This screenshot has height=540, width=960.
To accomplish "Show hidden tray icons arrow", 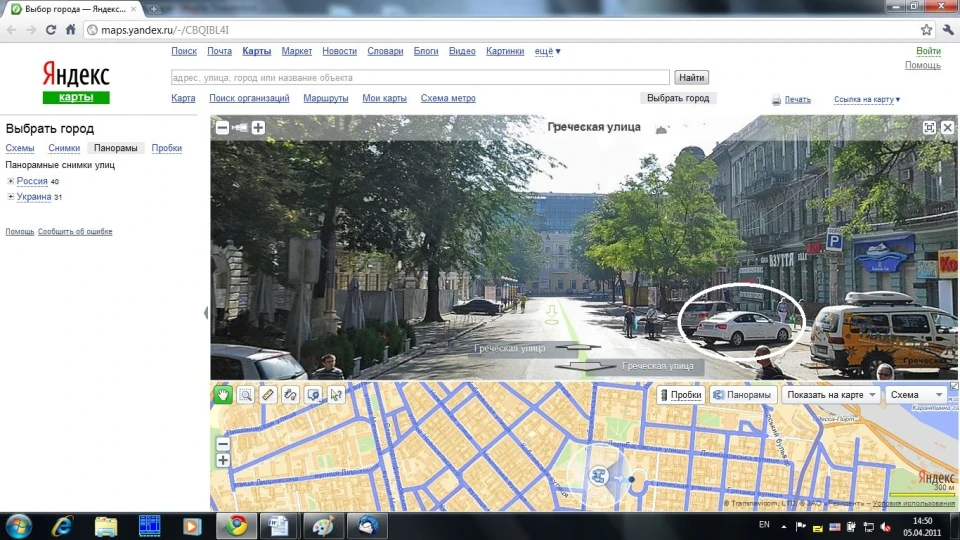I will (x=784, y=526).
